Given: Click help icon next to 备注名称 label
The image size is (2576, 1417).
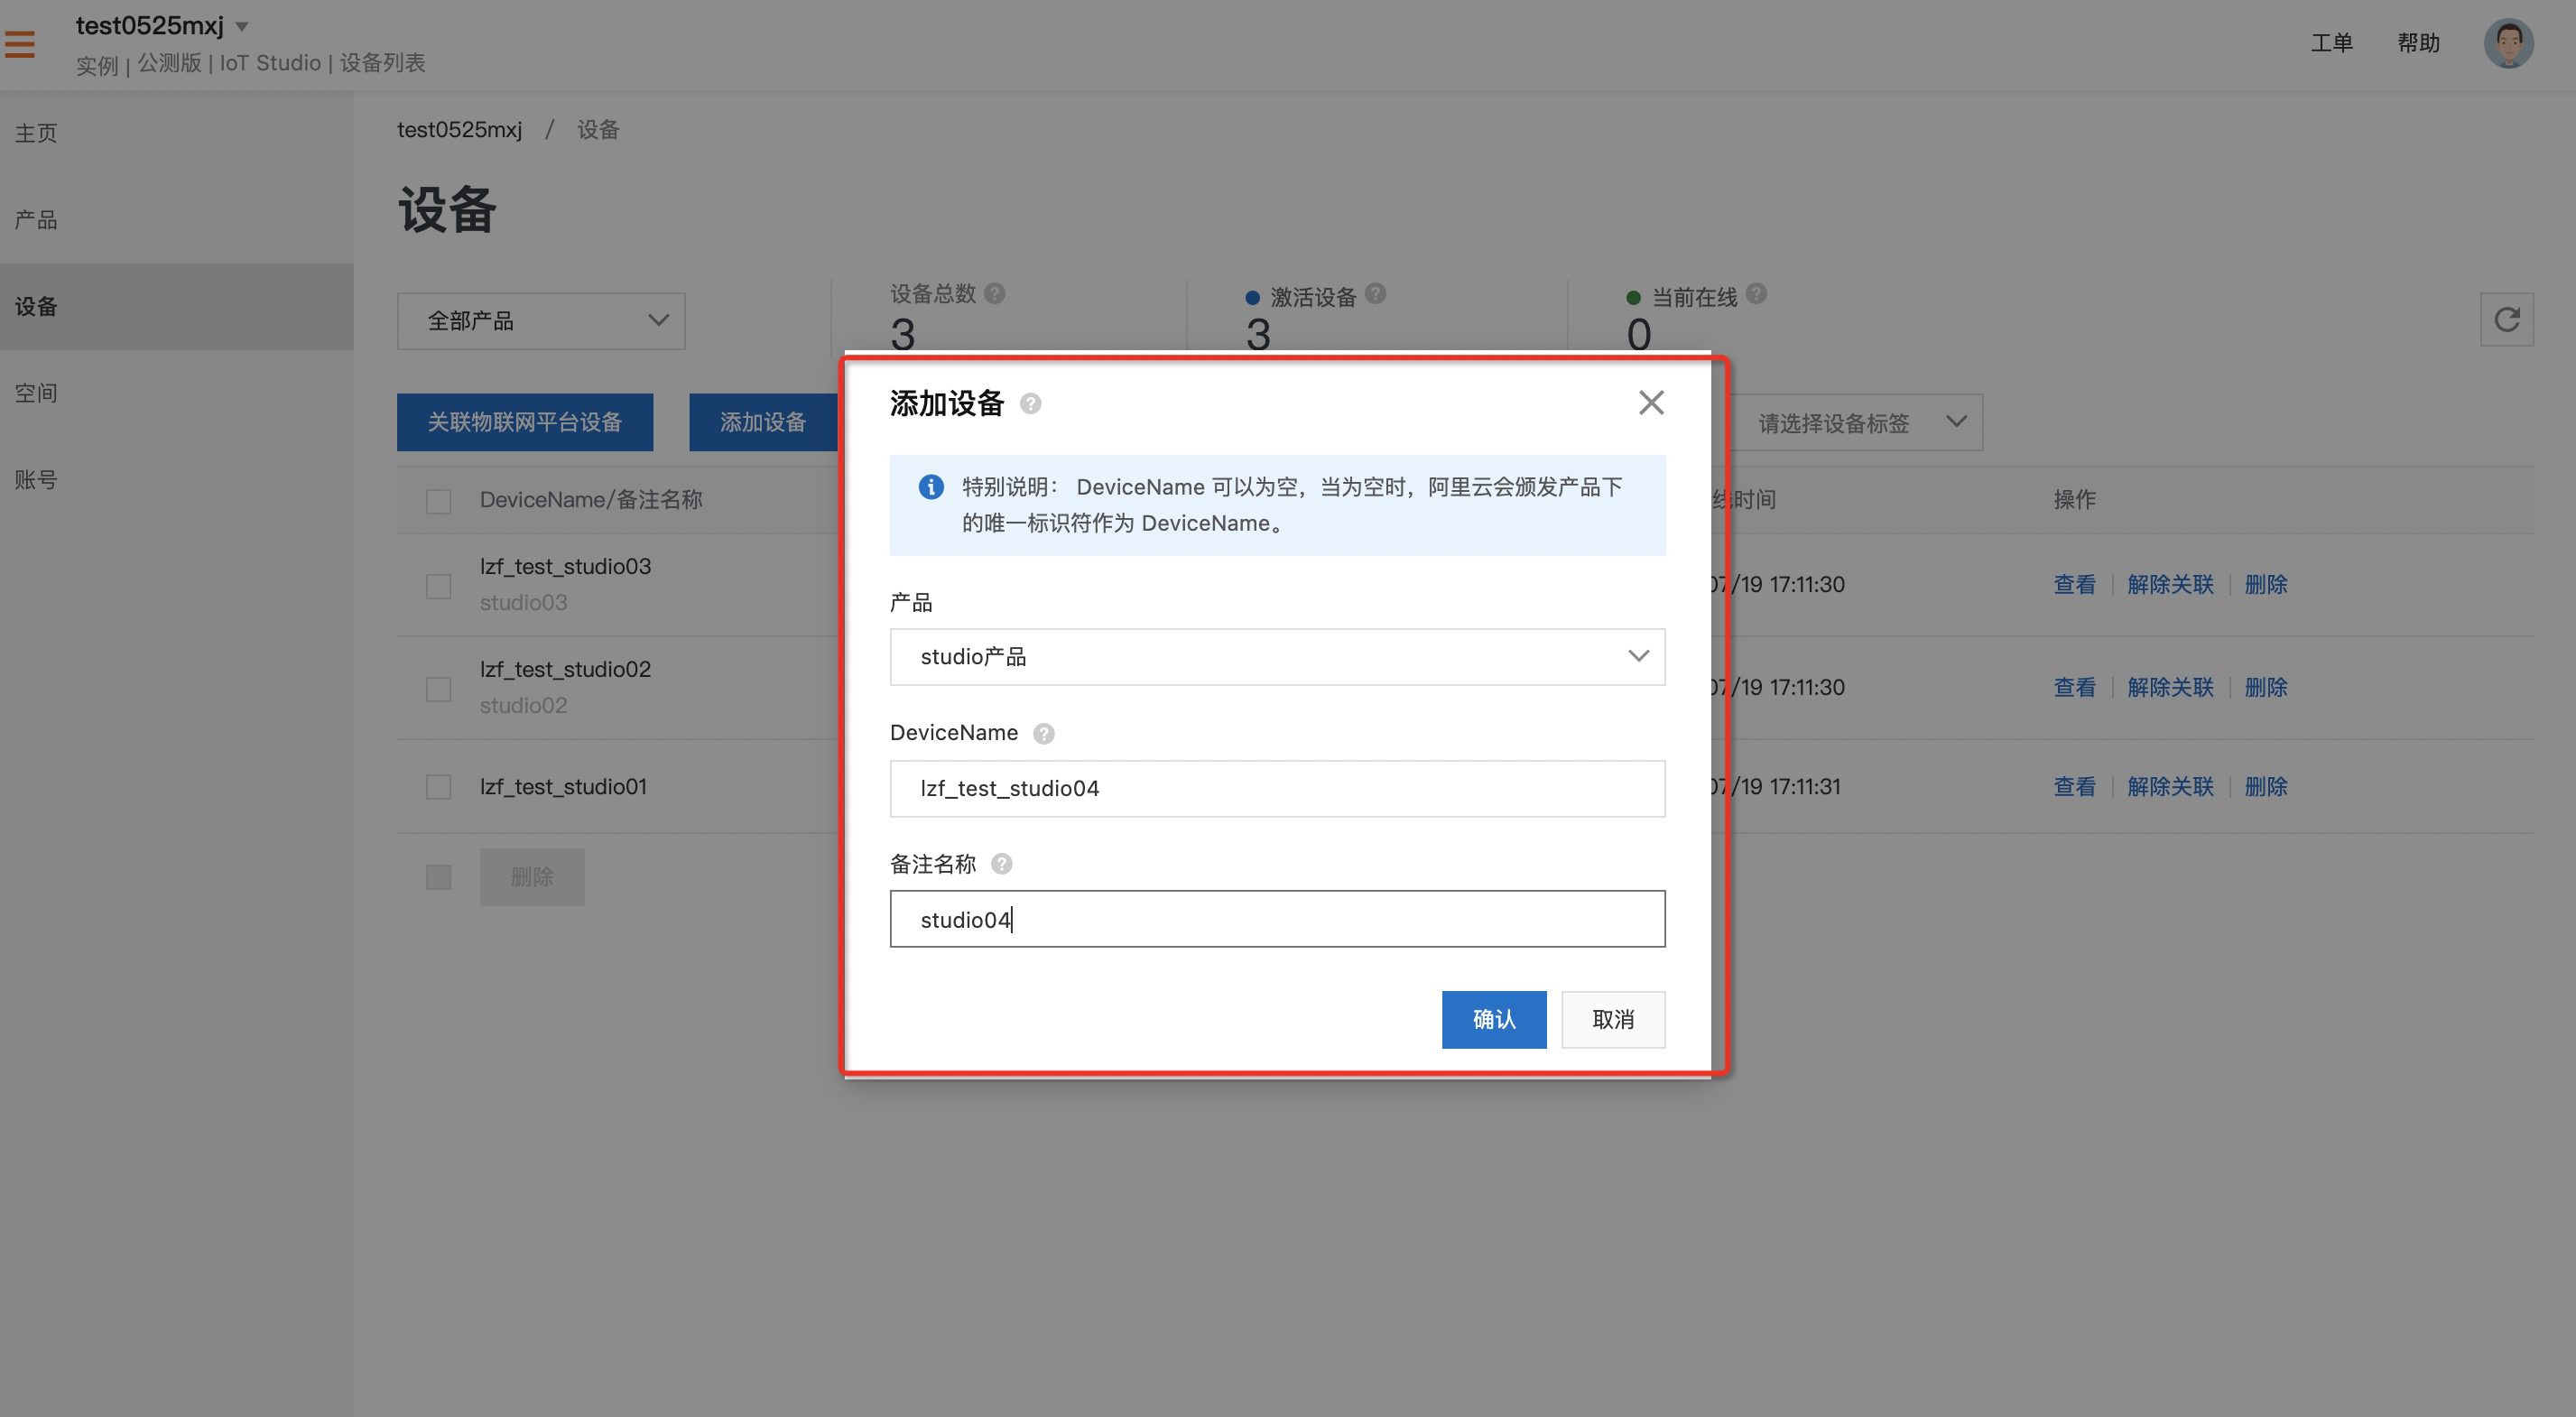Looking at the screenshot, I should pos(1001,864).
